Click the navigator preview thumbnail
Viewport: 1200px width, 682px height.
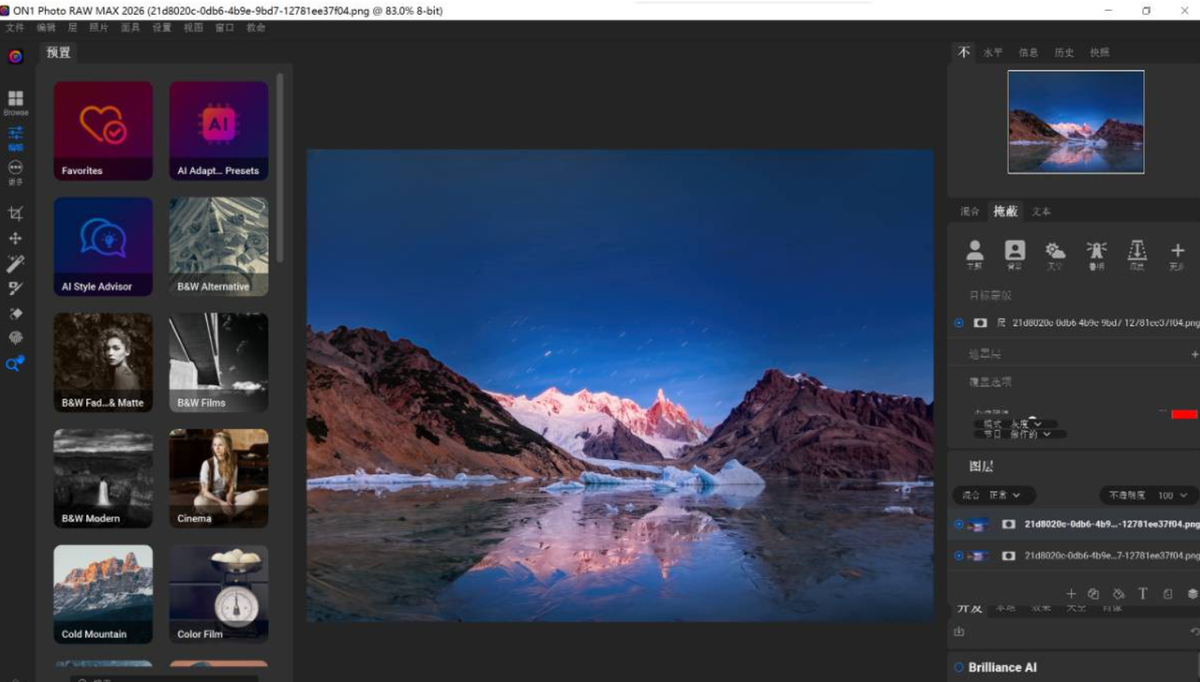[1075, 121]
